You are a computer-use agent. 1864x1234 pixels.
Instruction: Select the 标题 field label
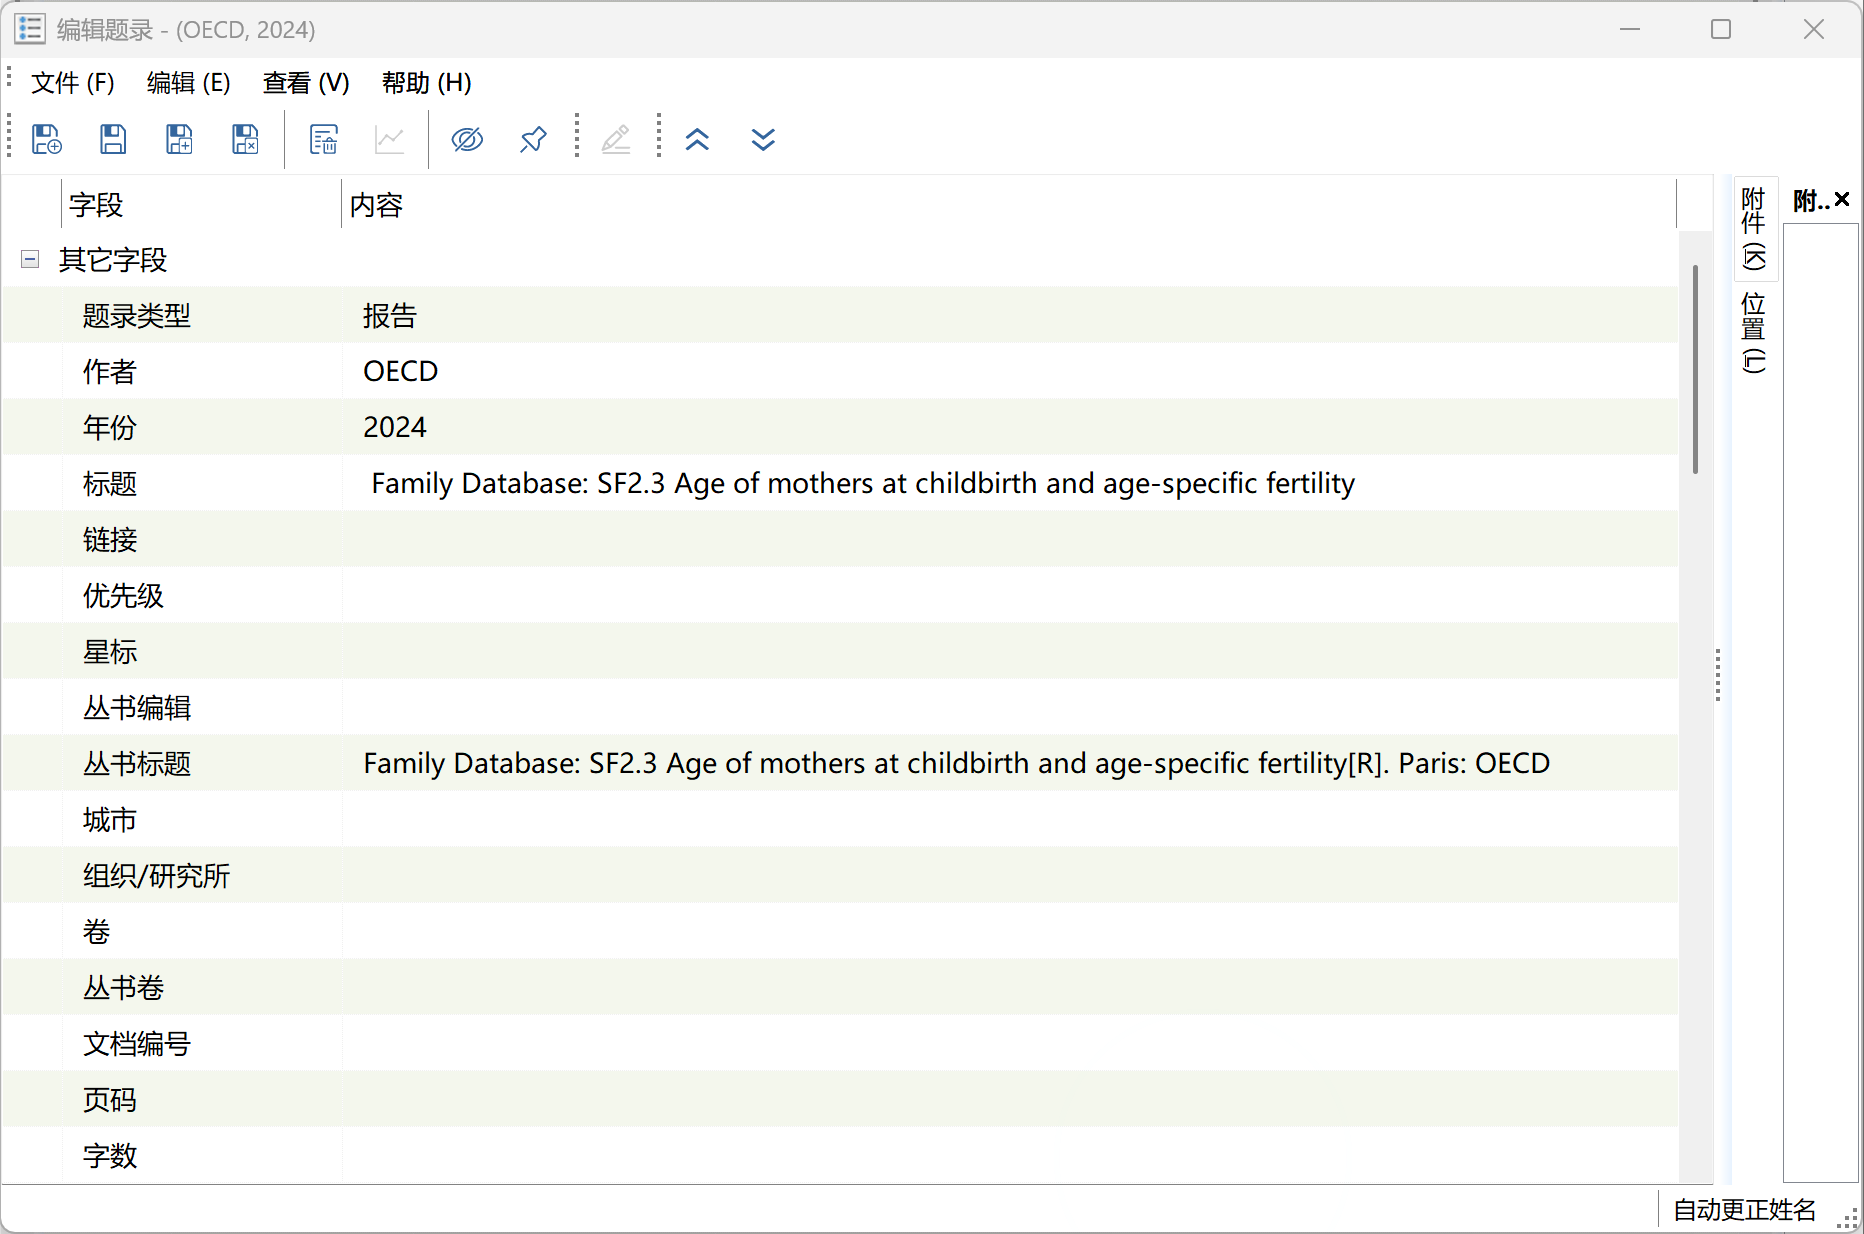point(110,484)
